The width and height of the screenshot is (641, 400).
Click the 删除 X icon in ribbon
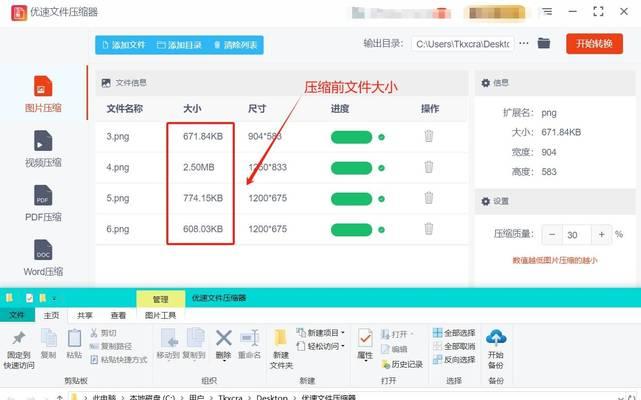pyautogui.click(x=224, y=338)
